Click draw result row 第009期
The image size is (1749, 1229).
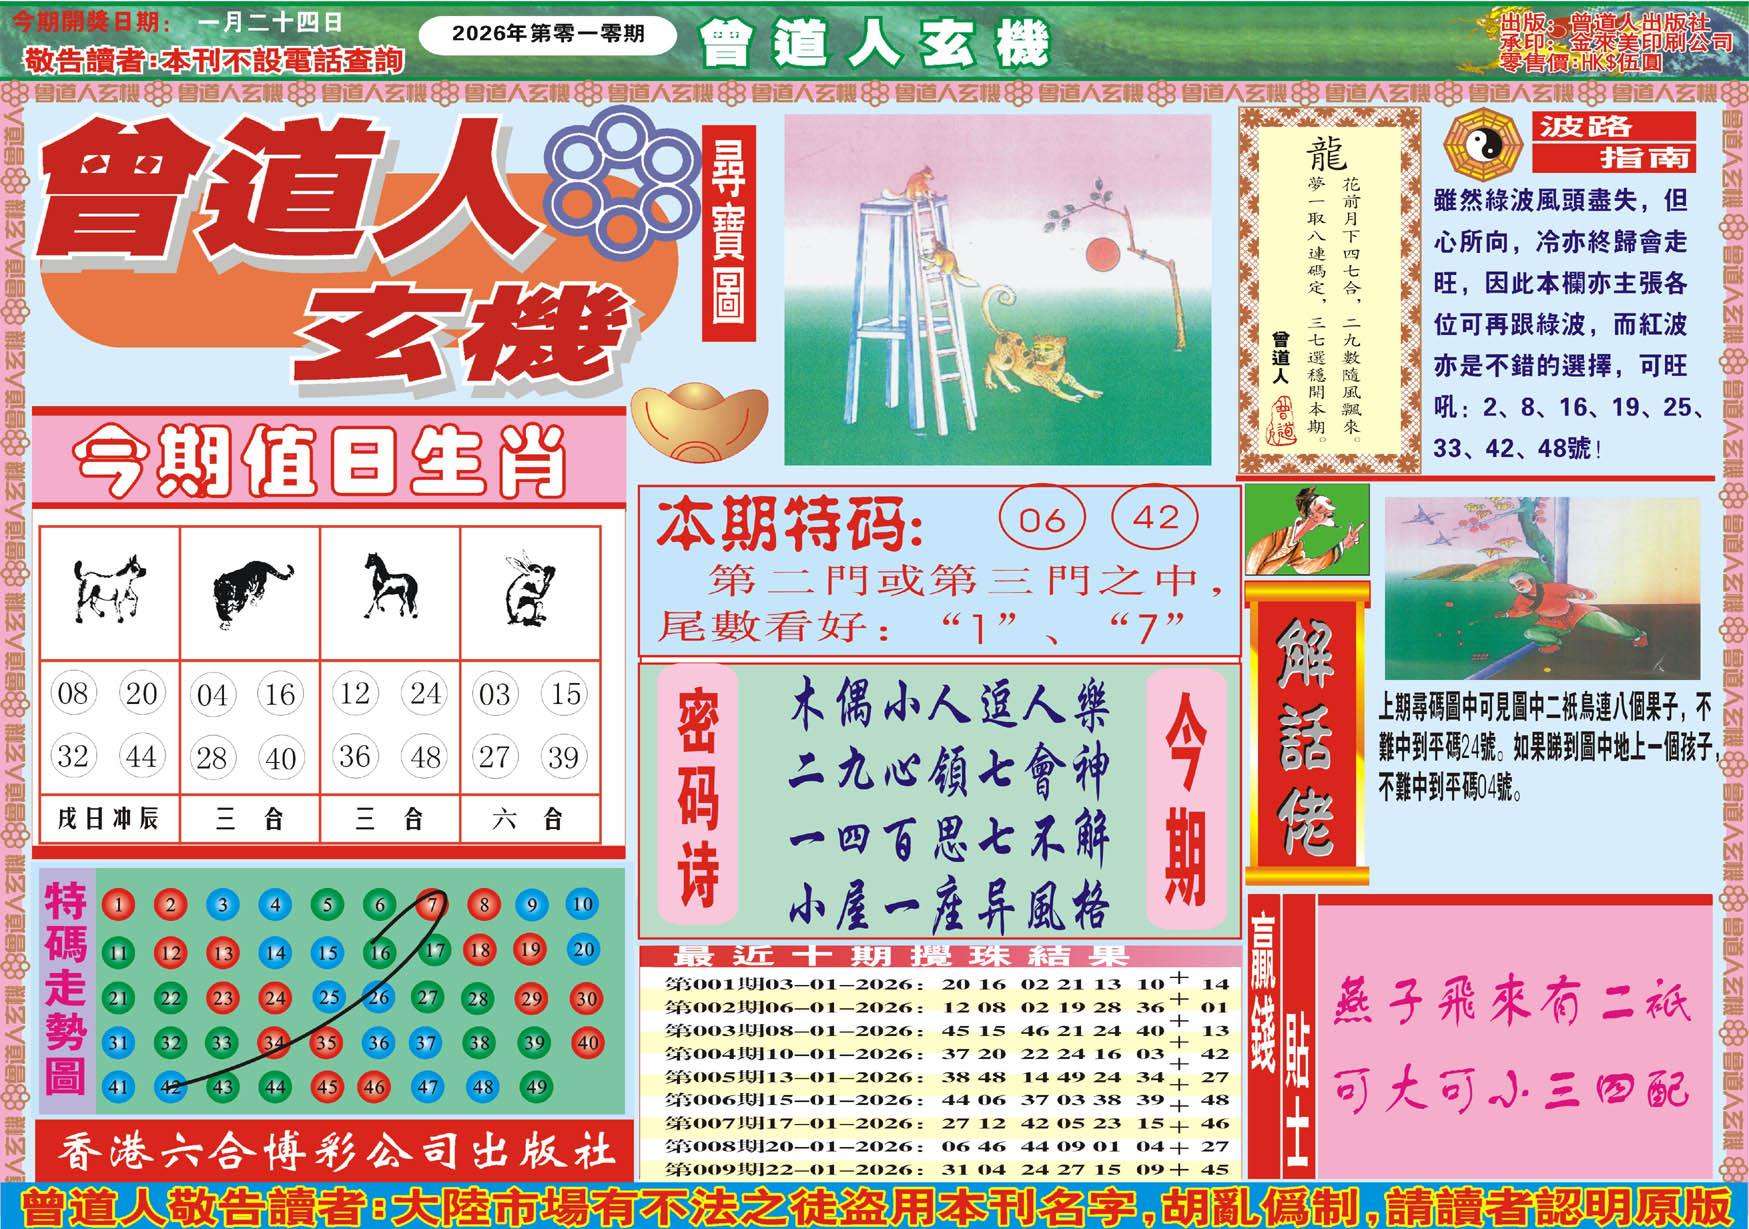[x=940, y=1168]
